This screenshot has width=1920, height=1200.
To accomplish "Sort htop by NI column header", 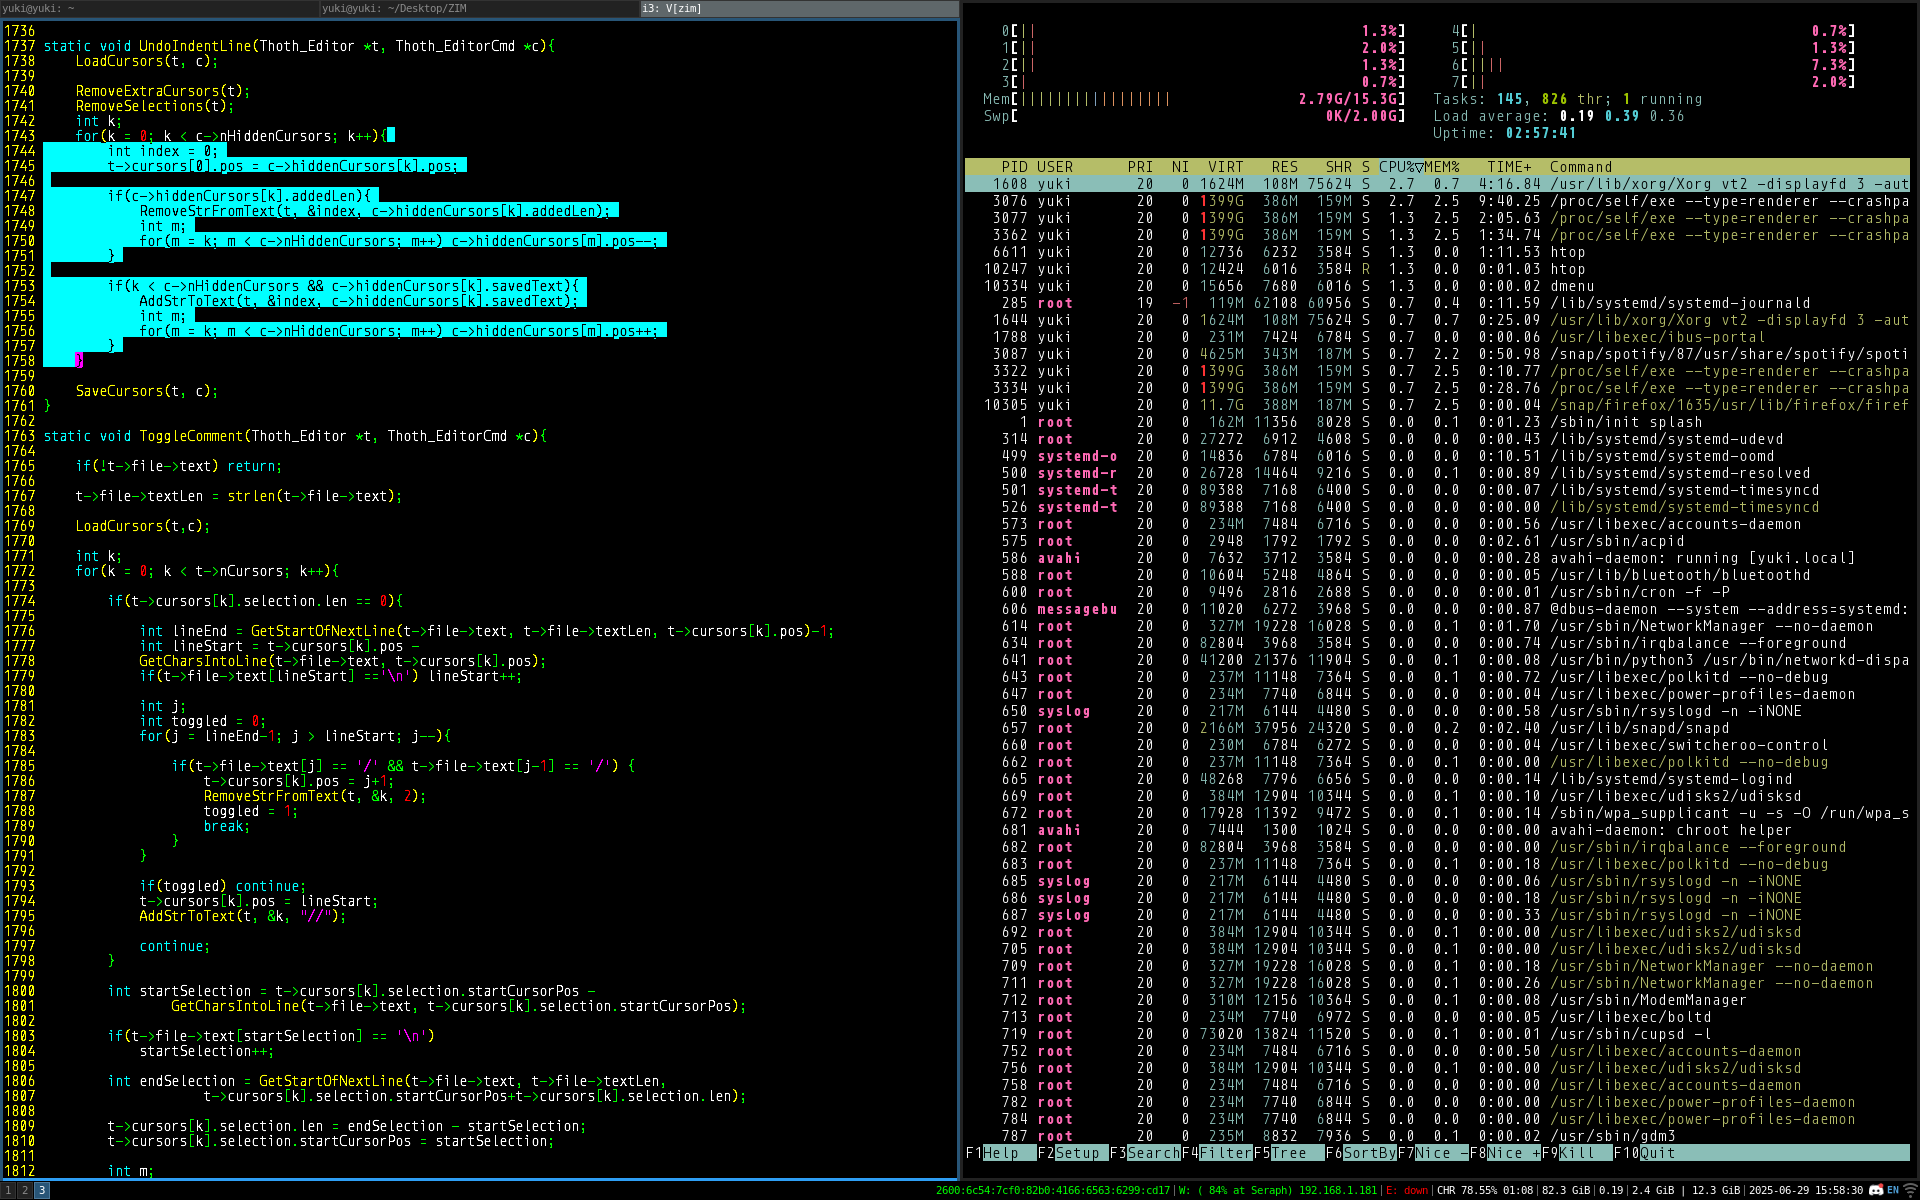I will [1180, 167].
